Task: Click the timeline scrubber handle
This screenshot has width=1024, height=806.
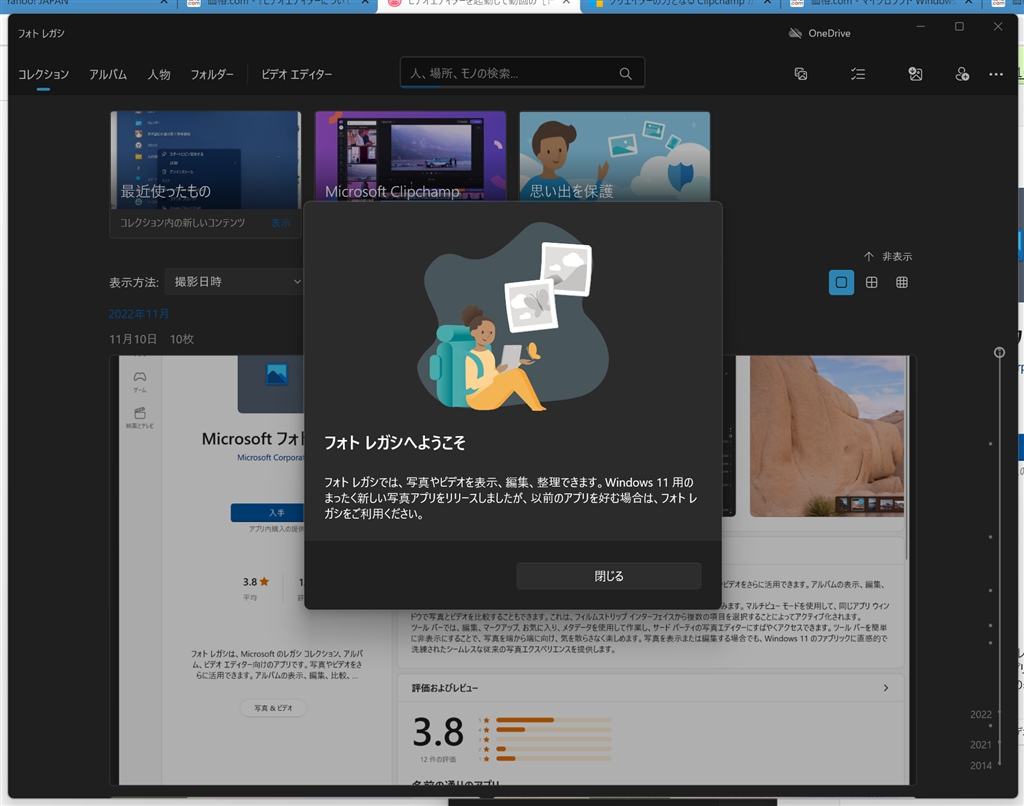Action: click(999, 353)
